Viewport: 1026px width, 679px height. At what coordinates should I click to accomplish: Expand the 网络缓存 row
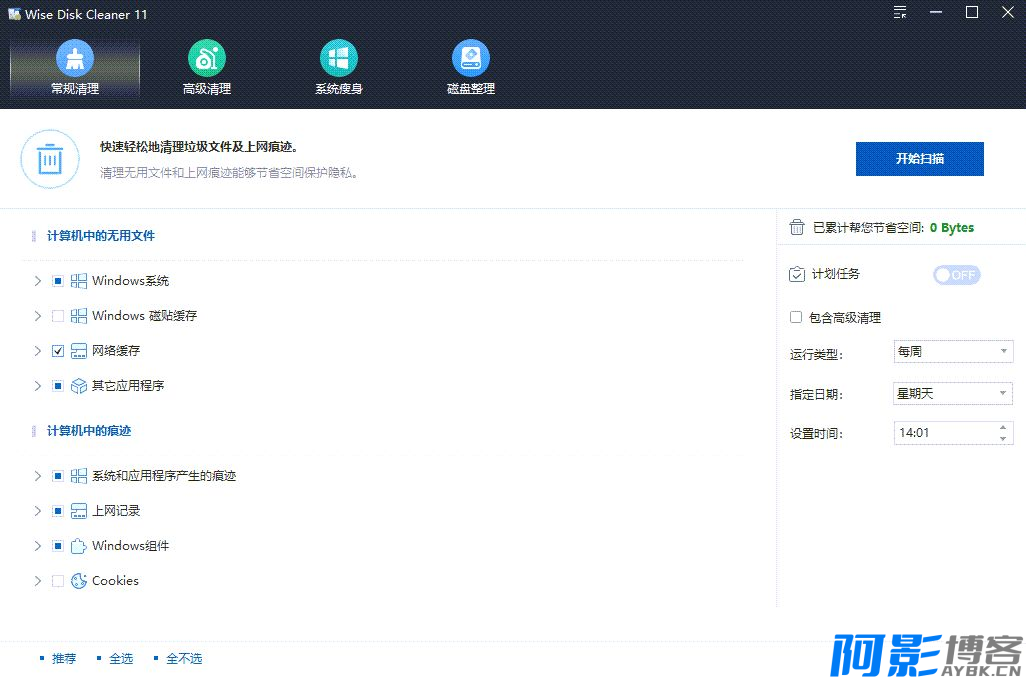tap(37, 351)
